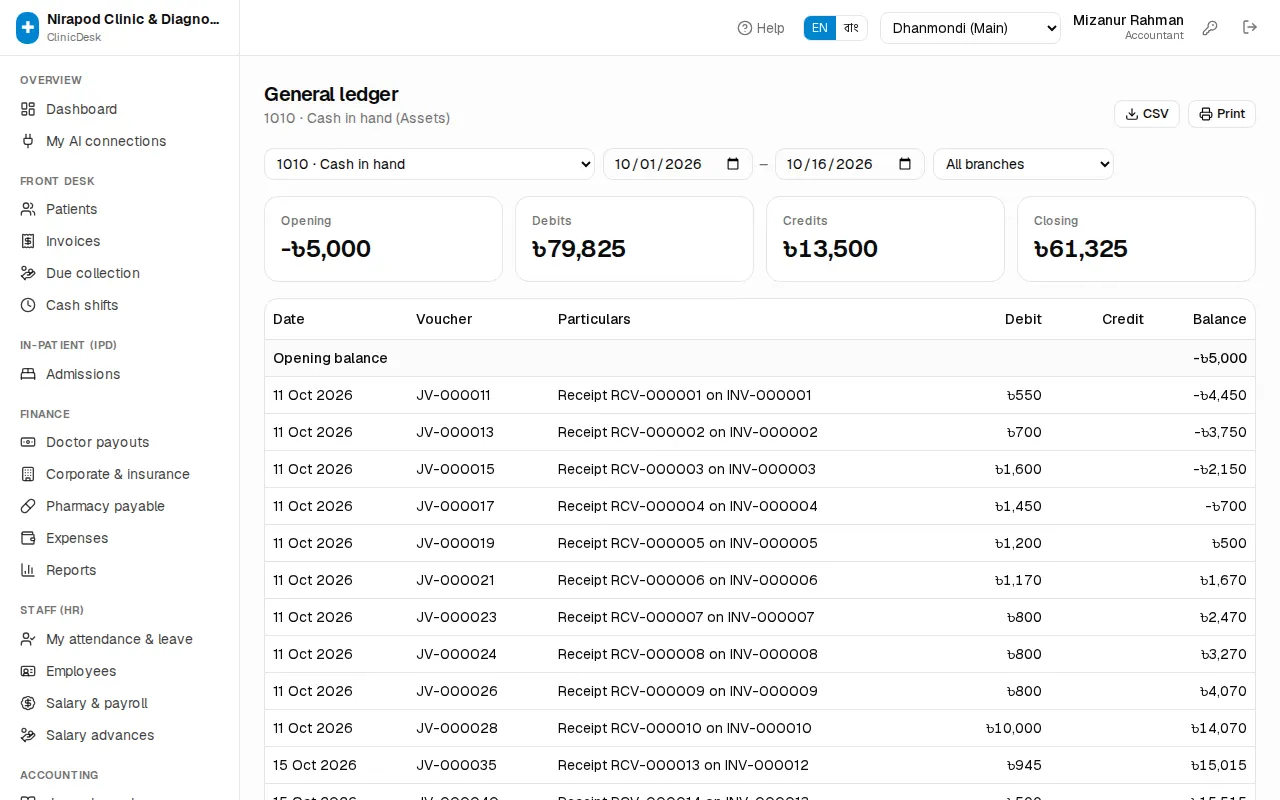The width and height of the screenshot is (1280, 800).
Task: Click the ClinicDesk plus logo icon
Action: pyautogui.click(x=27, y=28)
